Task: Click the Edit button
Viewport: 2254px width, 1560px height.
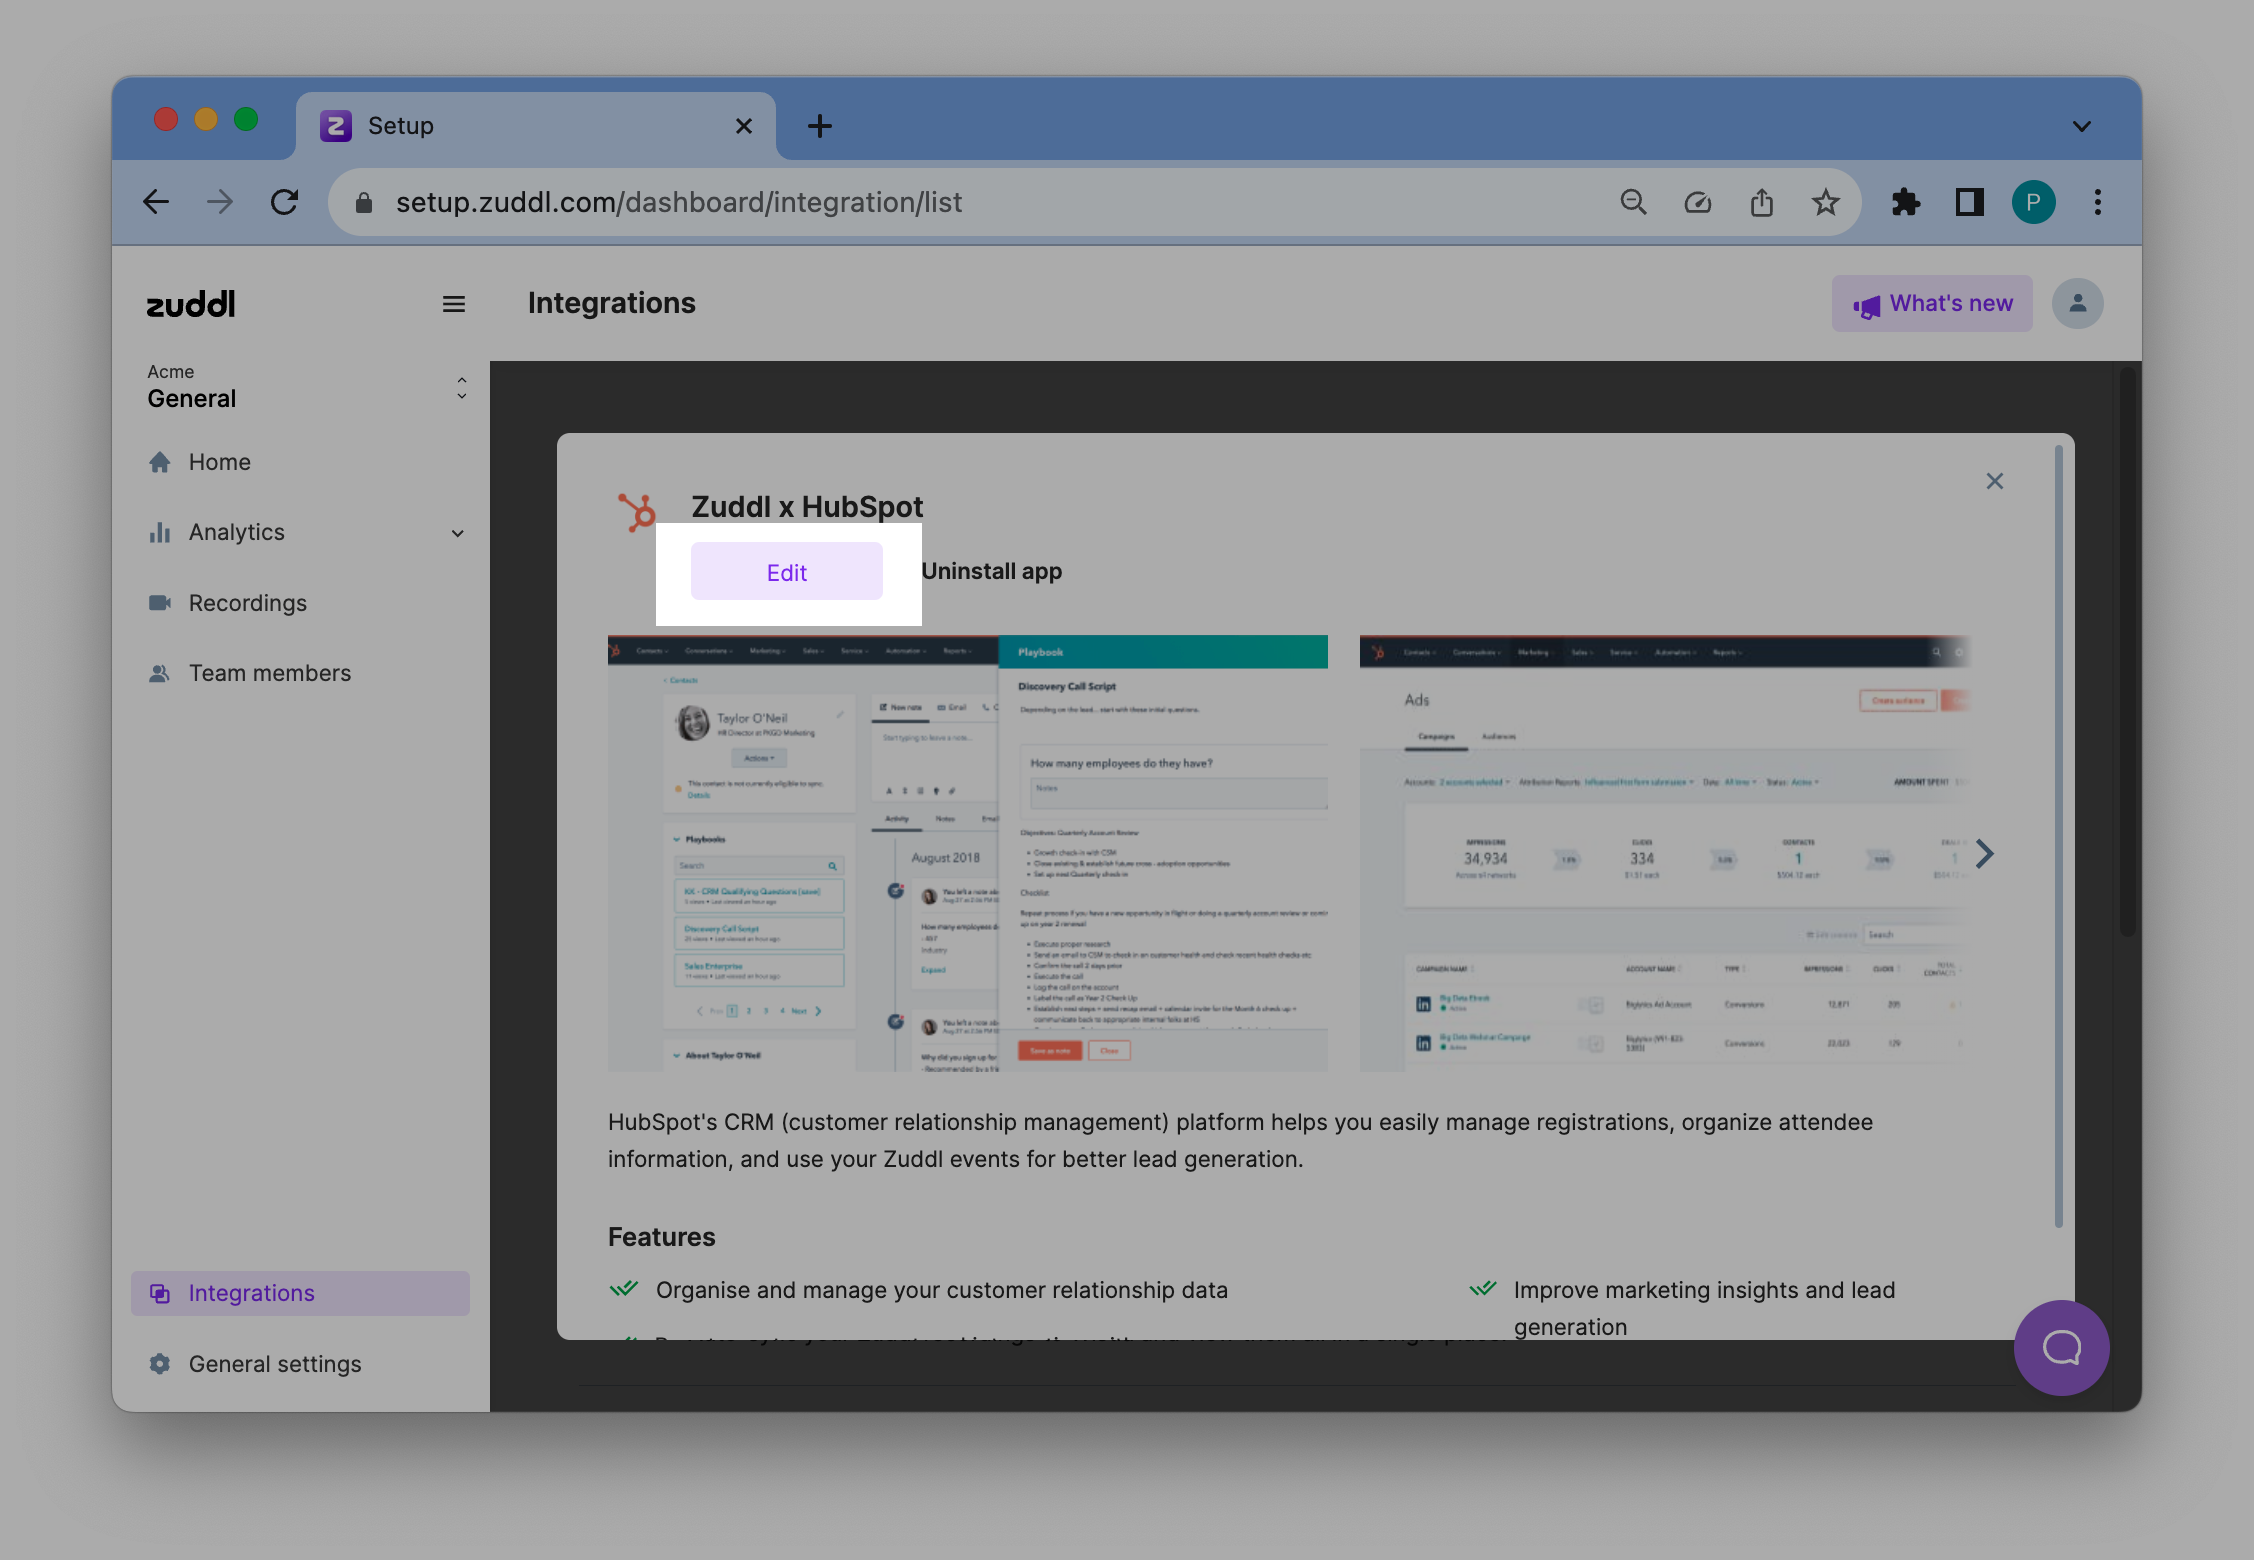Action: coord(786,572)
